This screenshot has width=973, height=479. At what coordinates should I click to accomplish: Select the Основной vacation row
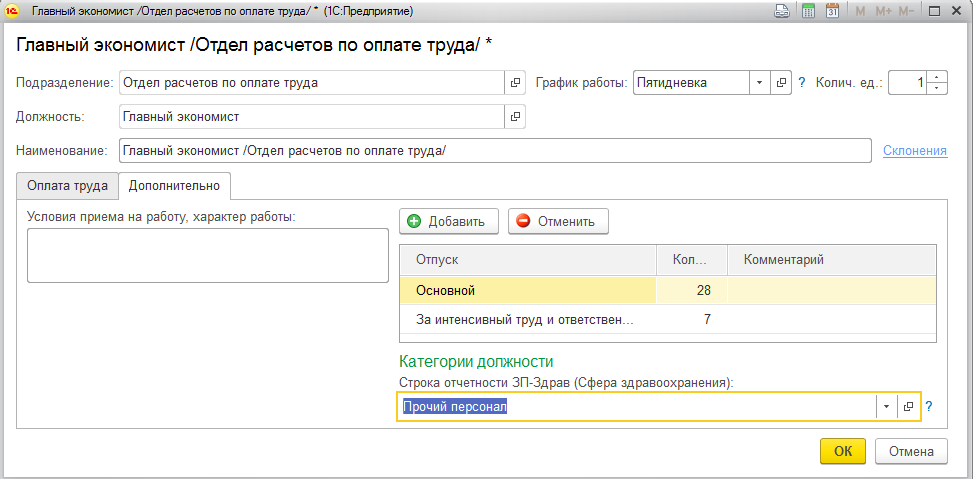(x=668, y=290)
